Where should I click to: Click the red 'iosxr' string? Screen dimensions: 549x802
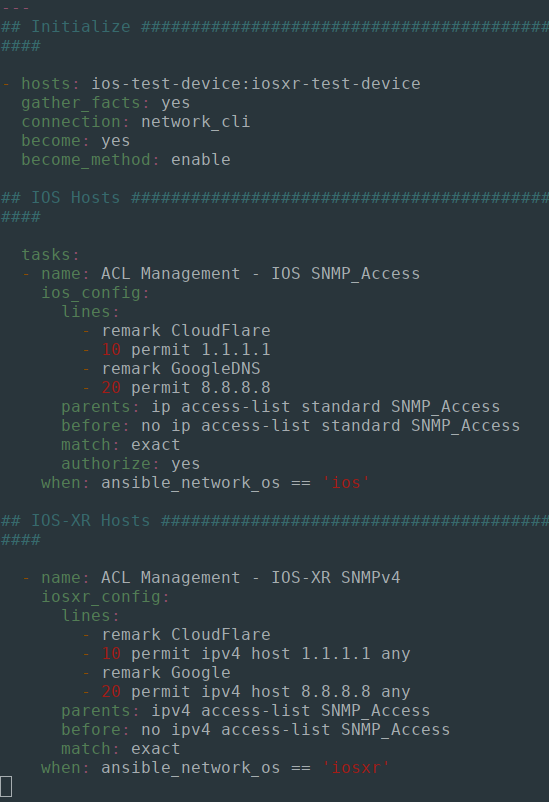click(x=356, y=767)
